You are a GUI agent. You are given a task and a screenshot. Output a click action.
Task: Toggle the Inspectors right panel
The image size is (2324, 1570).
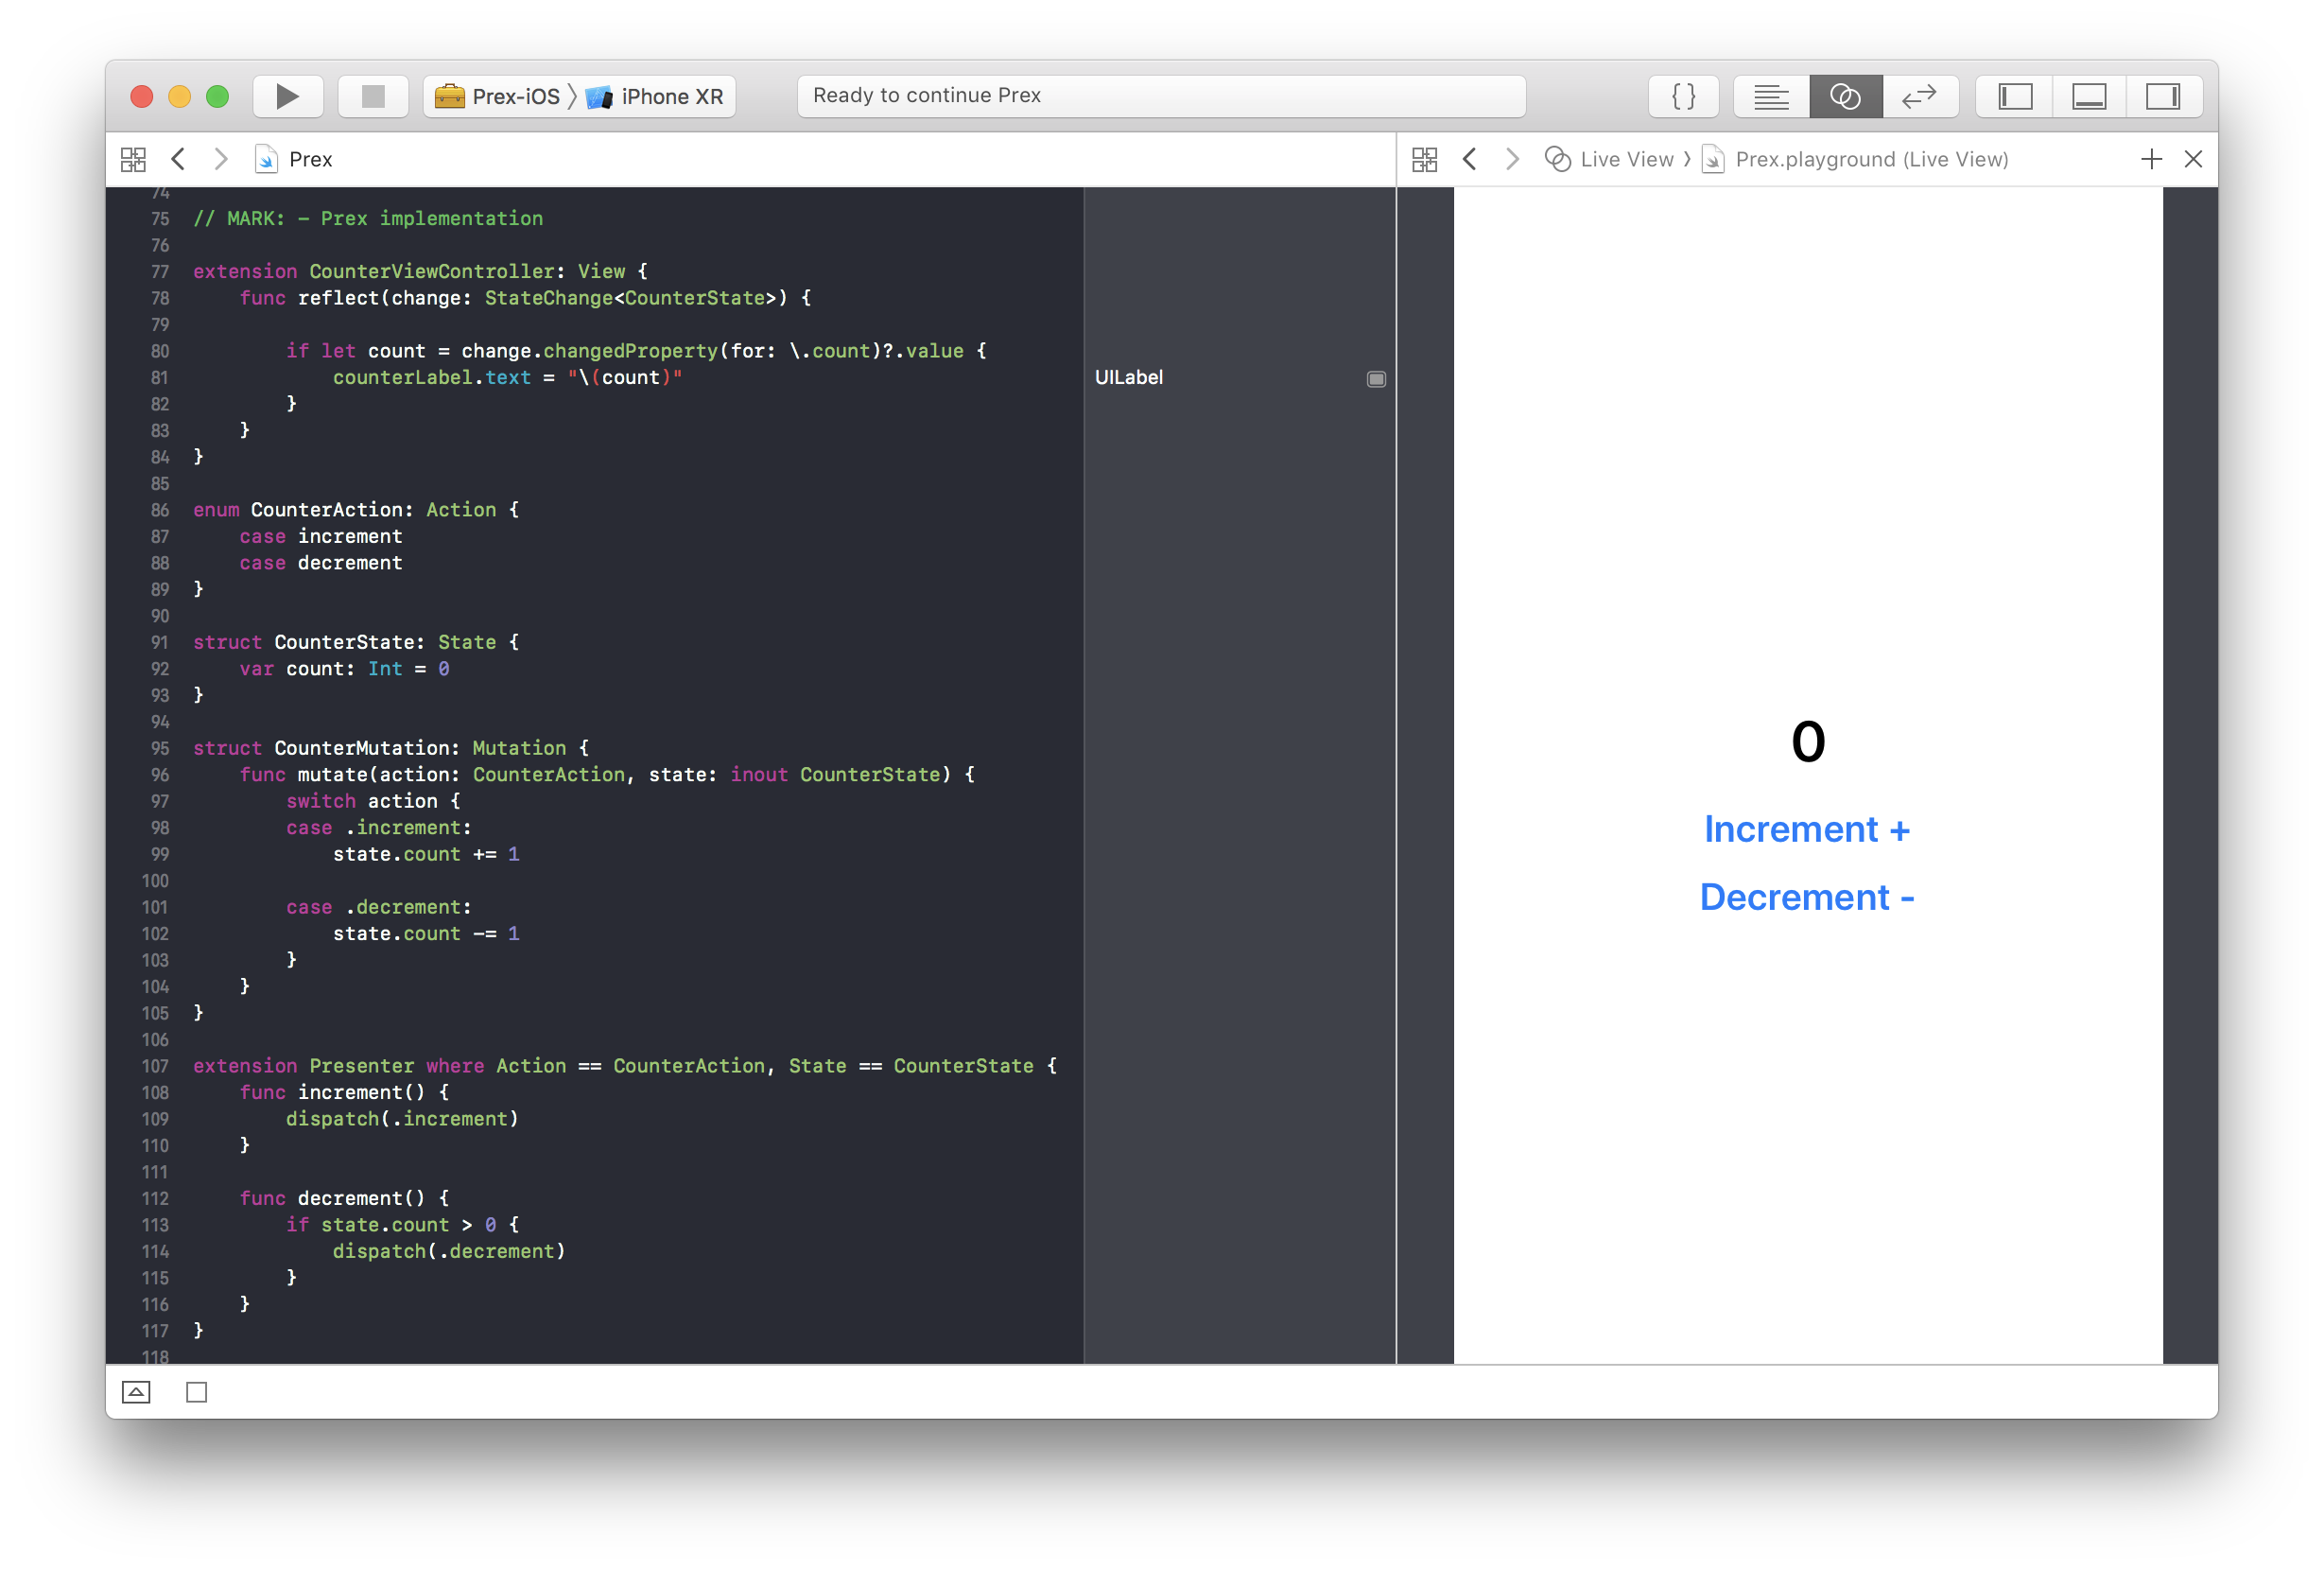pyautogui.click(x=2163, y=96)
